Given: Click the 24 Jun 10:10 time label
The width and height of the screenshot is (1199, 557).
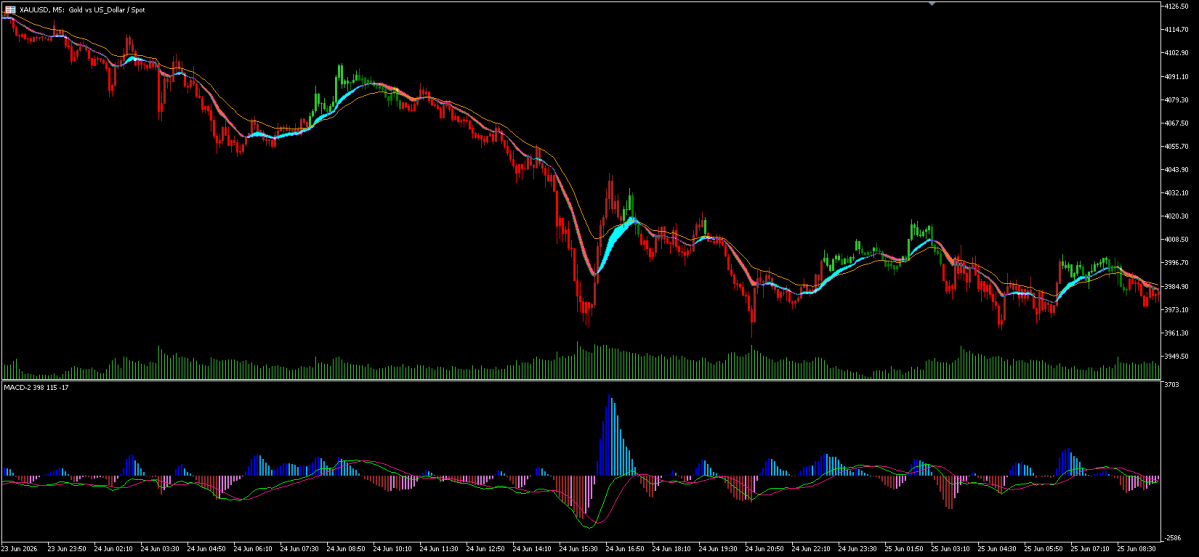Looking at the screenshot, I should pyautogui.click(x=392, y=549).
